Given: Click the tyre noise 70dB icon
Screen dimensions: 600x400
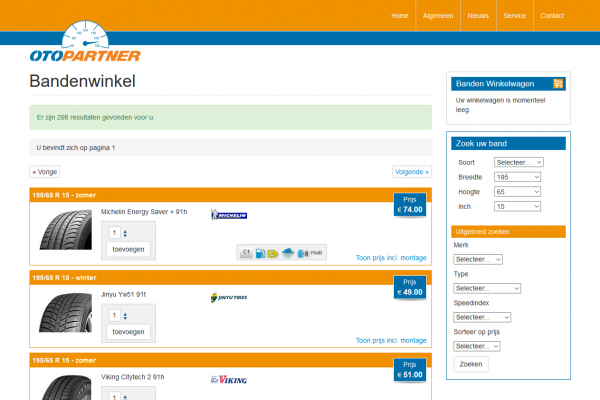Looking at the screenshot, I should tap(310, 253).
